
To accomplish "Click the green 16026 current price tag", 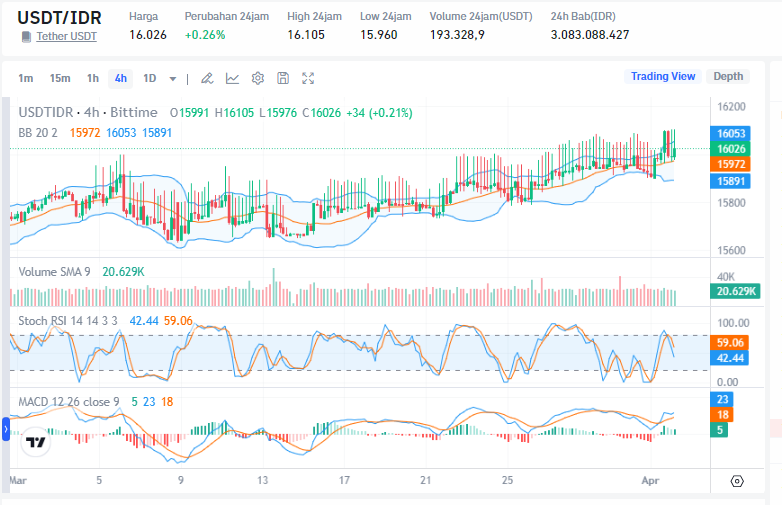I will [x=730, y=149].
